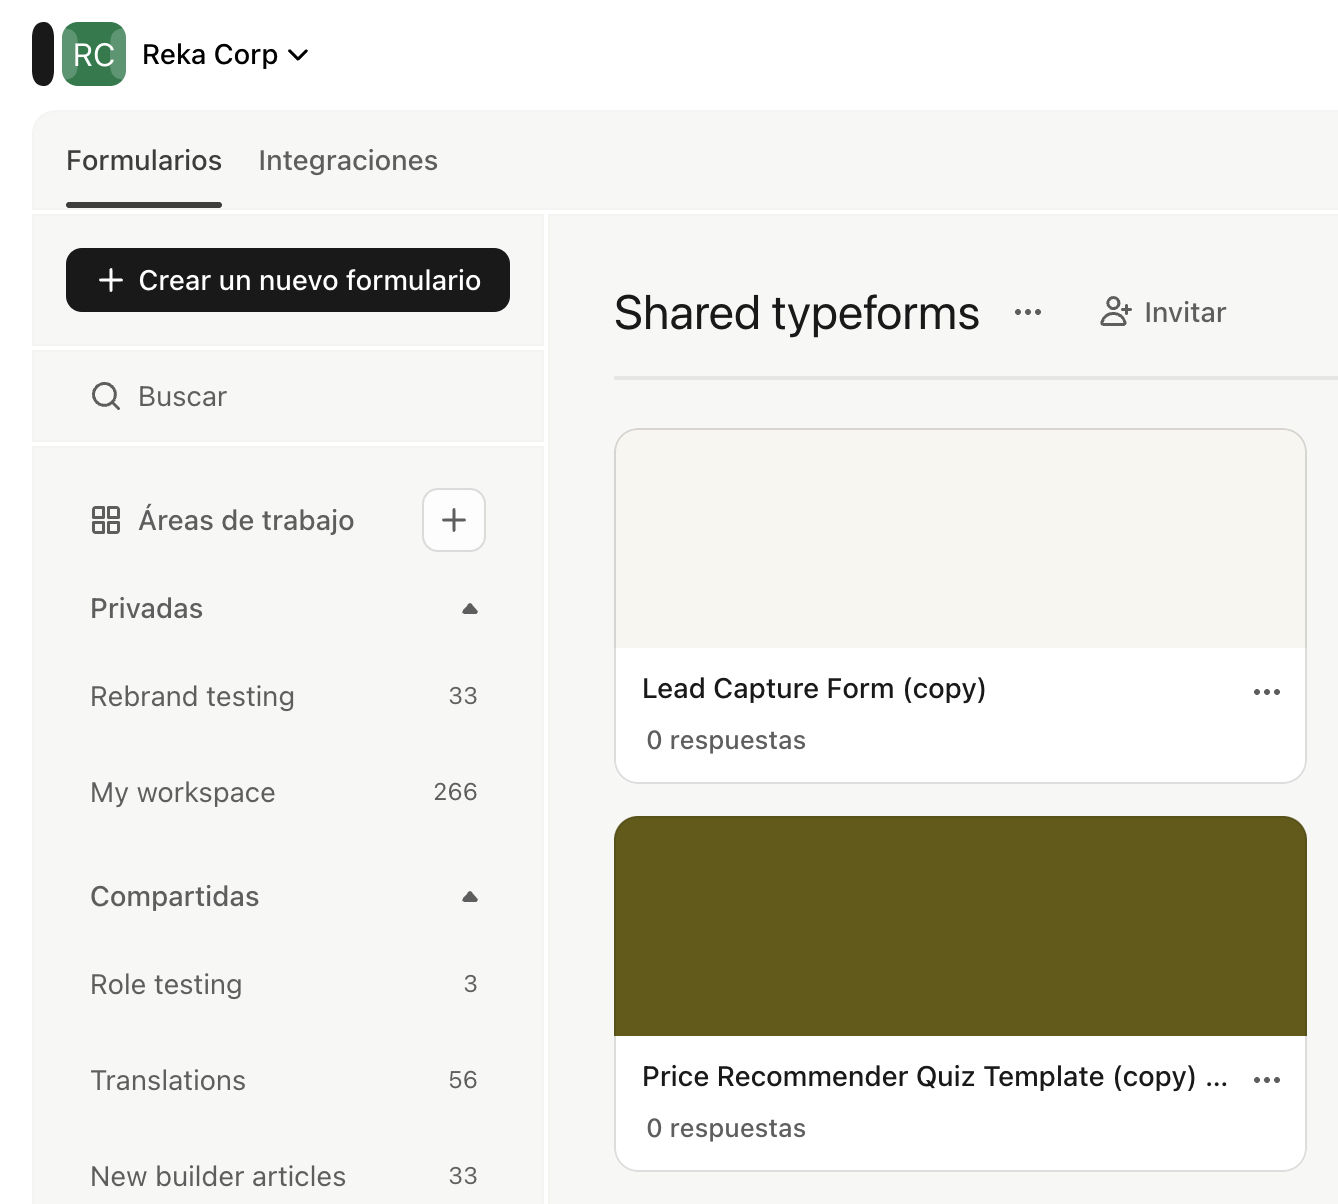
Task: Open Lead Capture Form (copy) thumbnail
Action: (x=960, y=539)
